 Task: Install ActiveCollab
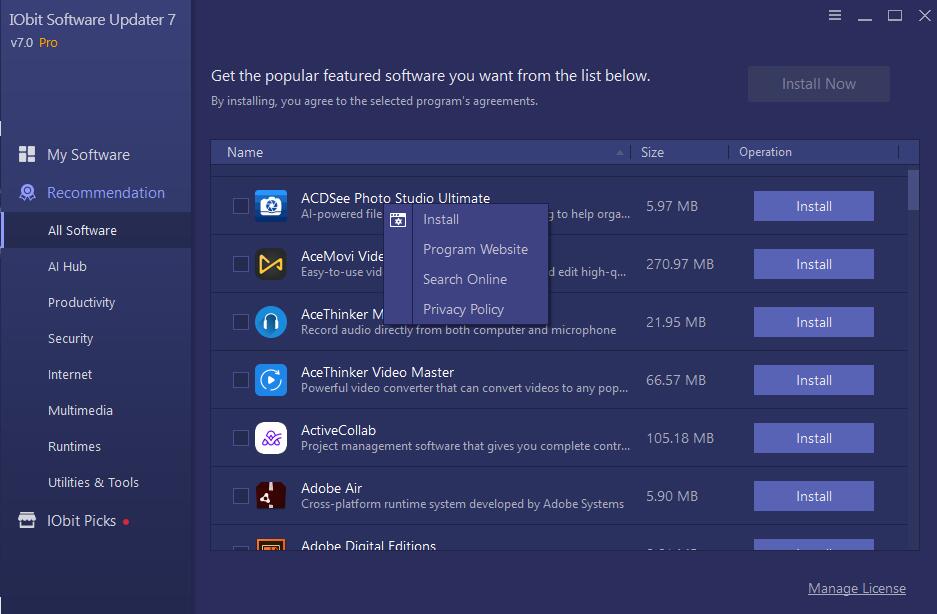point(813,438)
